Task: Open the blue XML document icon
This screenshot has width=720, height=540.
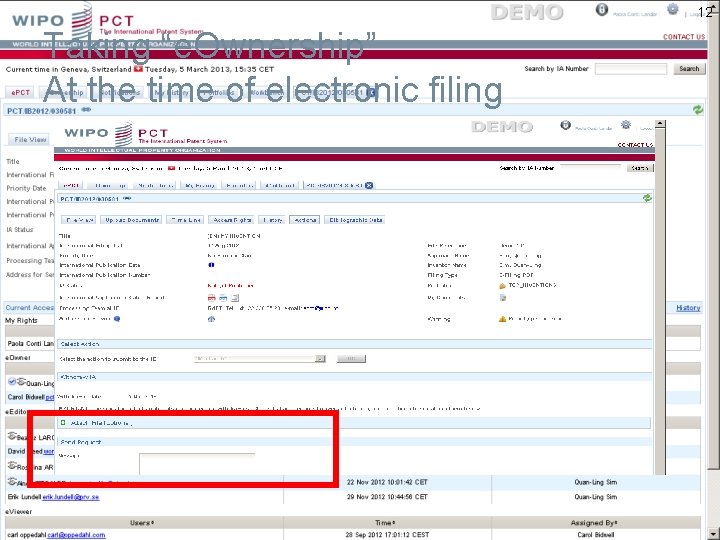Action: 223,298
